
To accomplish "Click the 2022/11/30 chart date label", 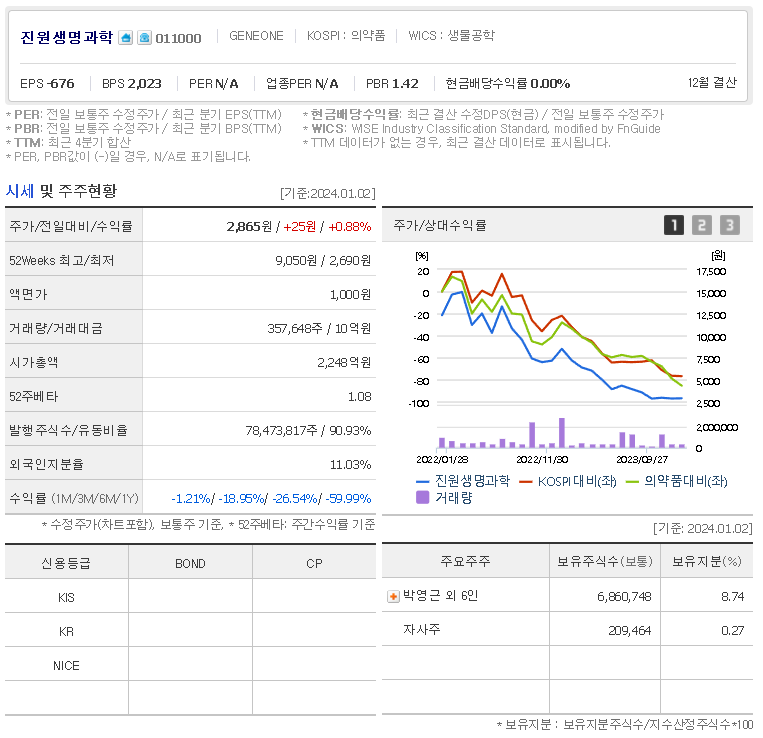I will (x=542, y=460).
